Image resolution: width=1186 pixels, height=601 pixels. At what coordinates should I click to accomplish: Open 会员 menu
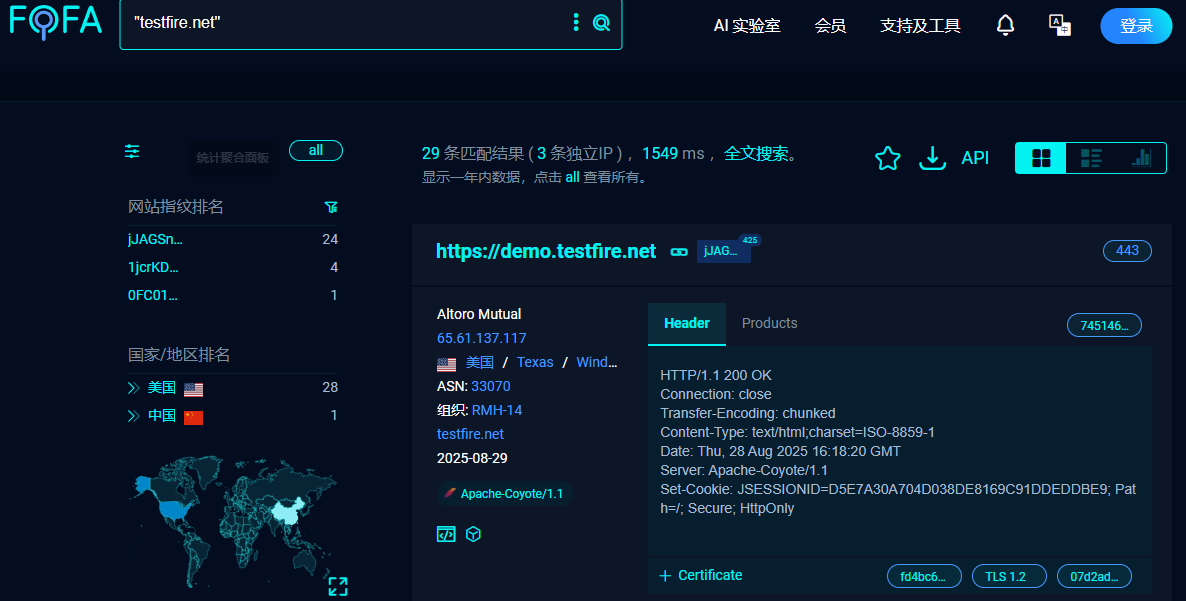click(x=830, y=26)
